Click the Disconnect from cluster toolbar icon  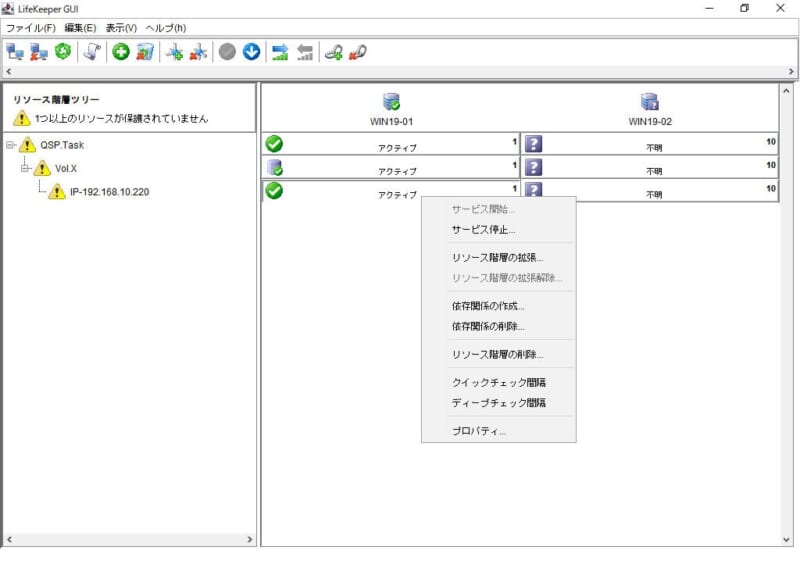pyautogui.click(x=38, y=52)
